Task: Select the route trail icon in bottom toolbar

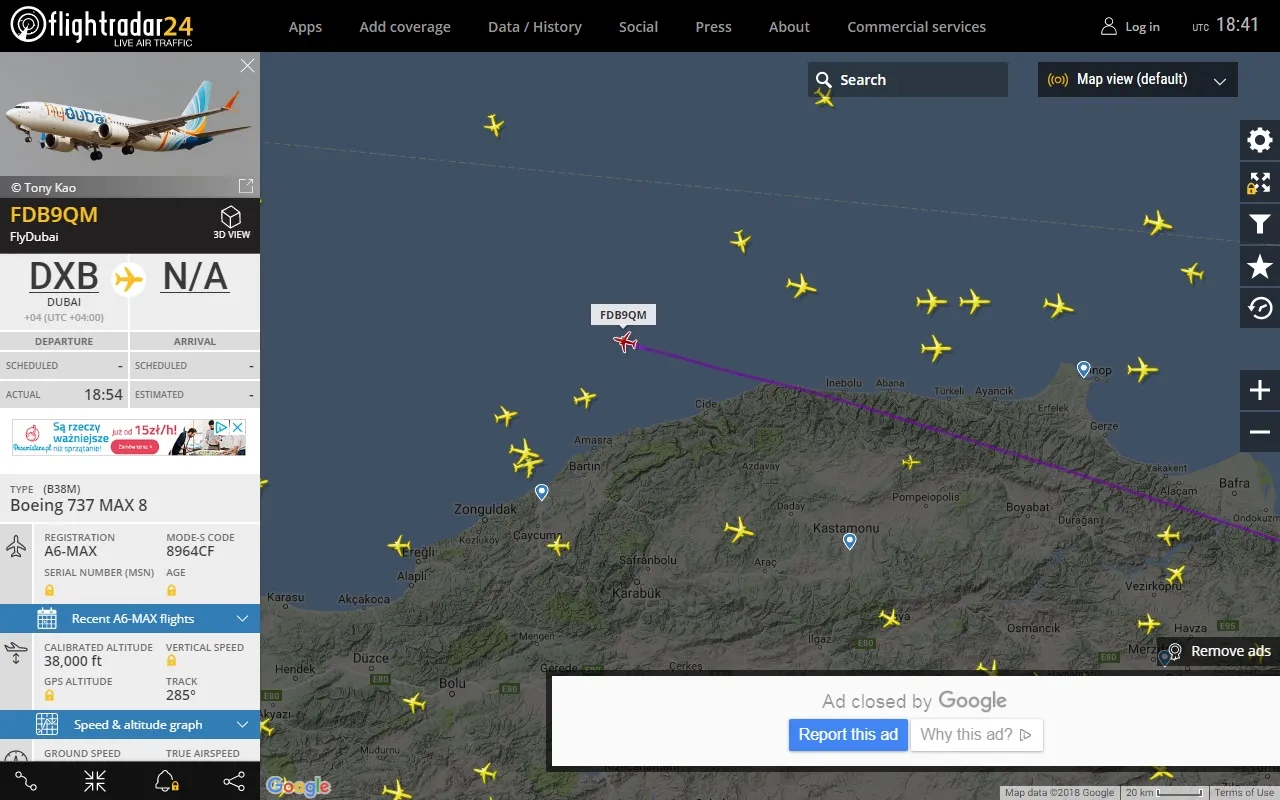Action: 25,781
